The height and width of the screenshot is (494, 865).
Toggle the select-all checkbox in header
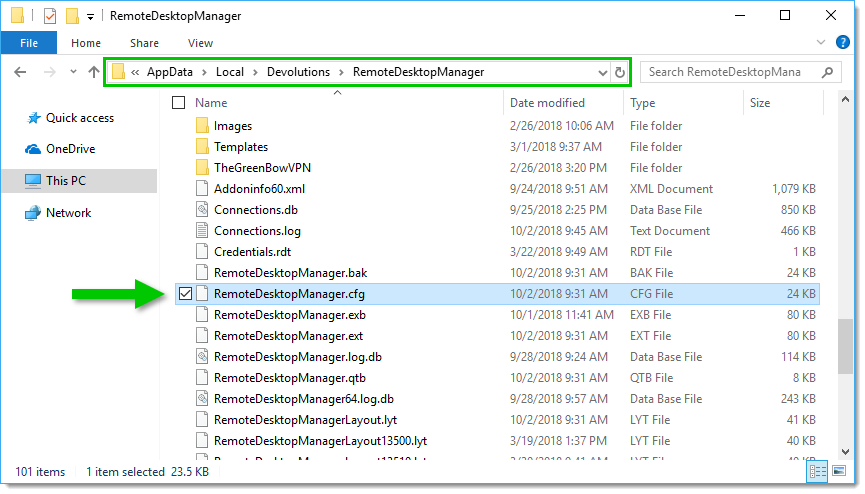pyautogui.click(x=178, y=103)
